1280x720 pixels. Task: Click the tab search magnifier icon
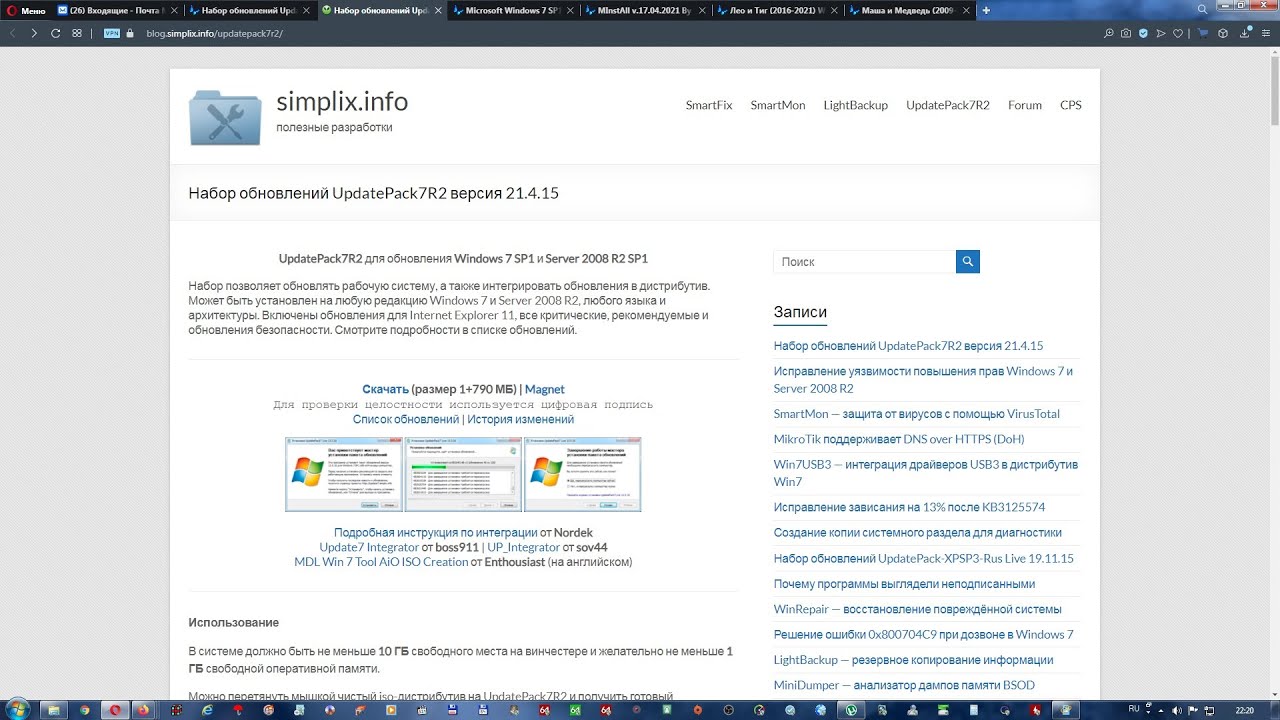[1202, 10]
